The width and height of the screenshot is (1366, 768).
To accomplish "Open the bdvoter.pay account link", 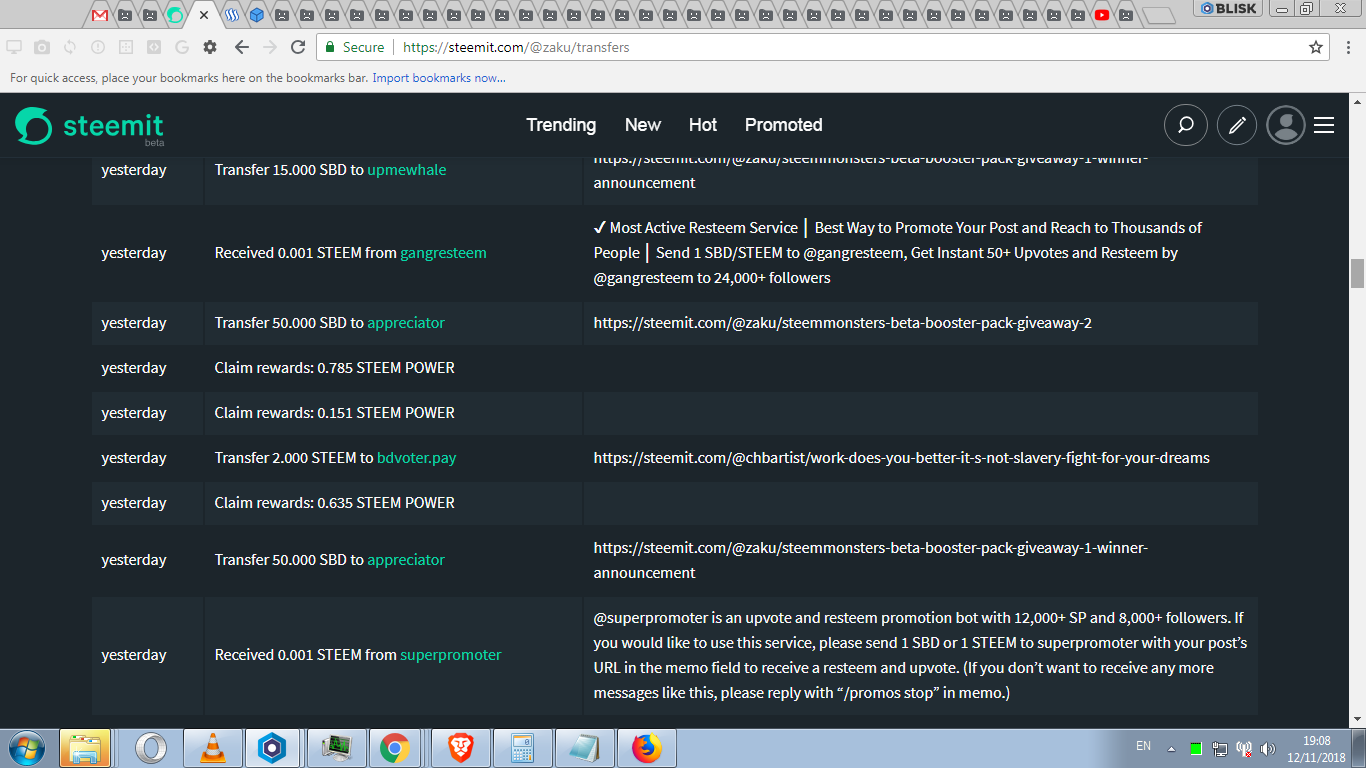I will click(417, 458).
